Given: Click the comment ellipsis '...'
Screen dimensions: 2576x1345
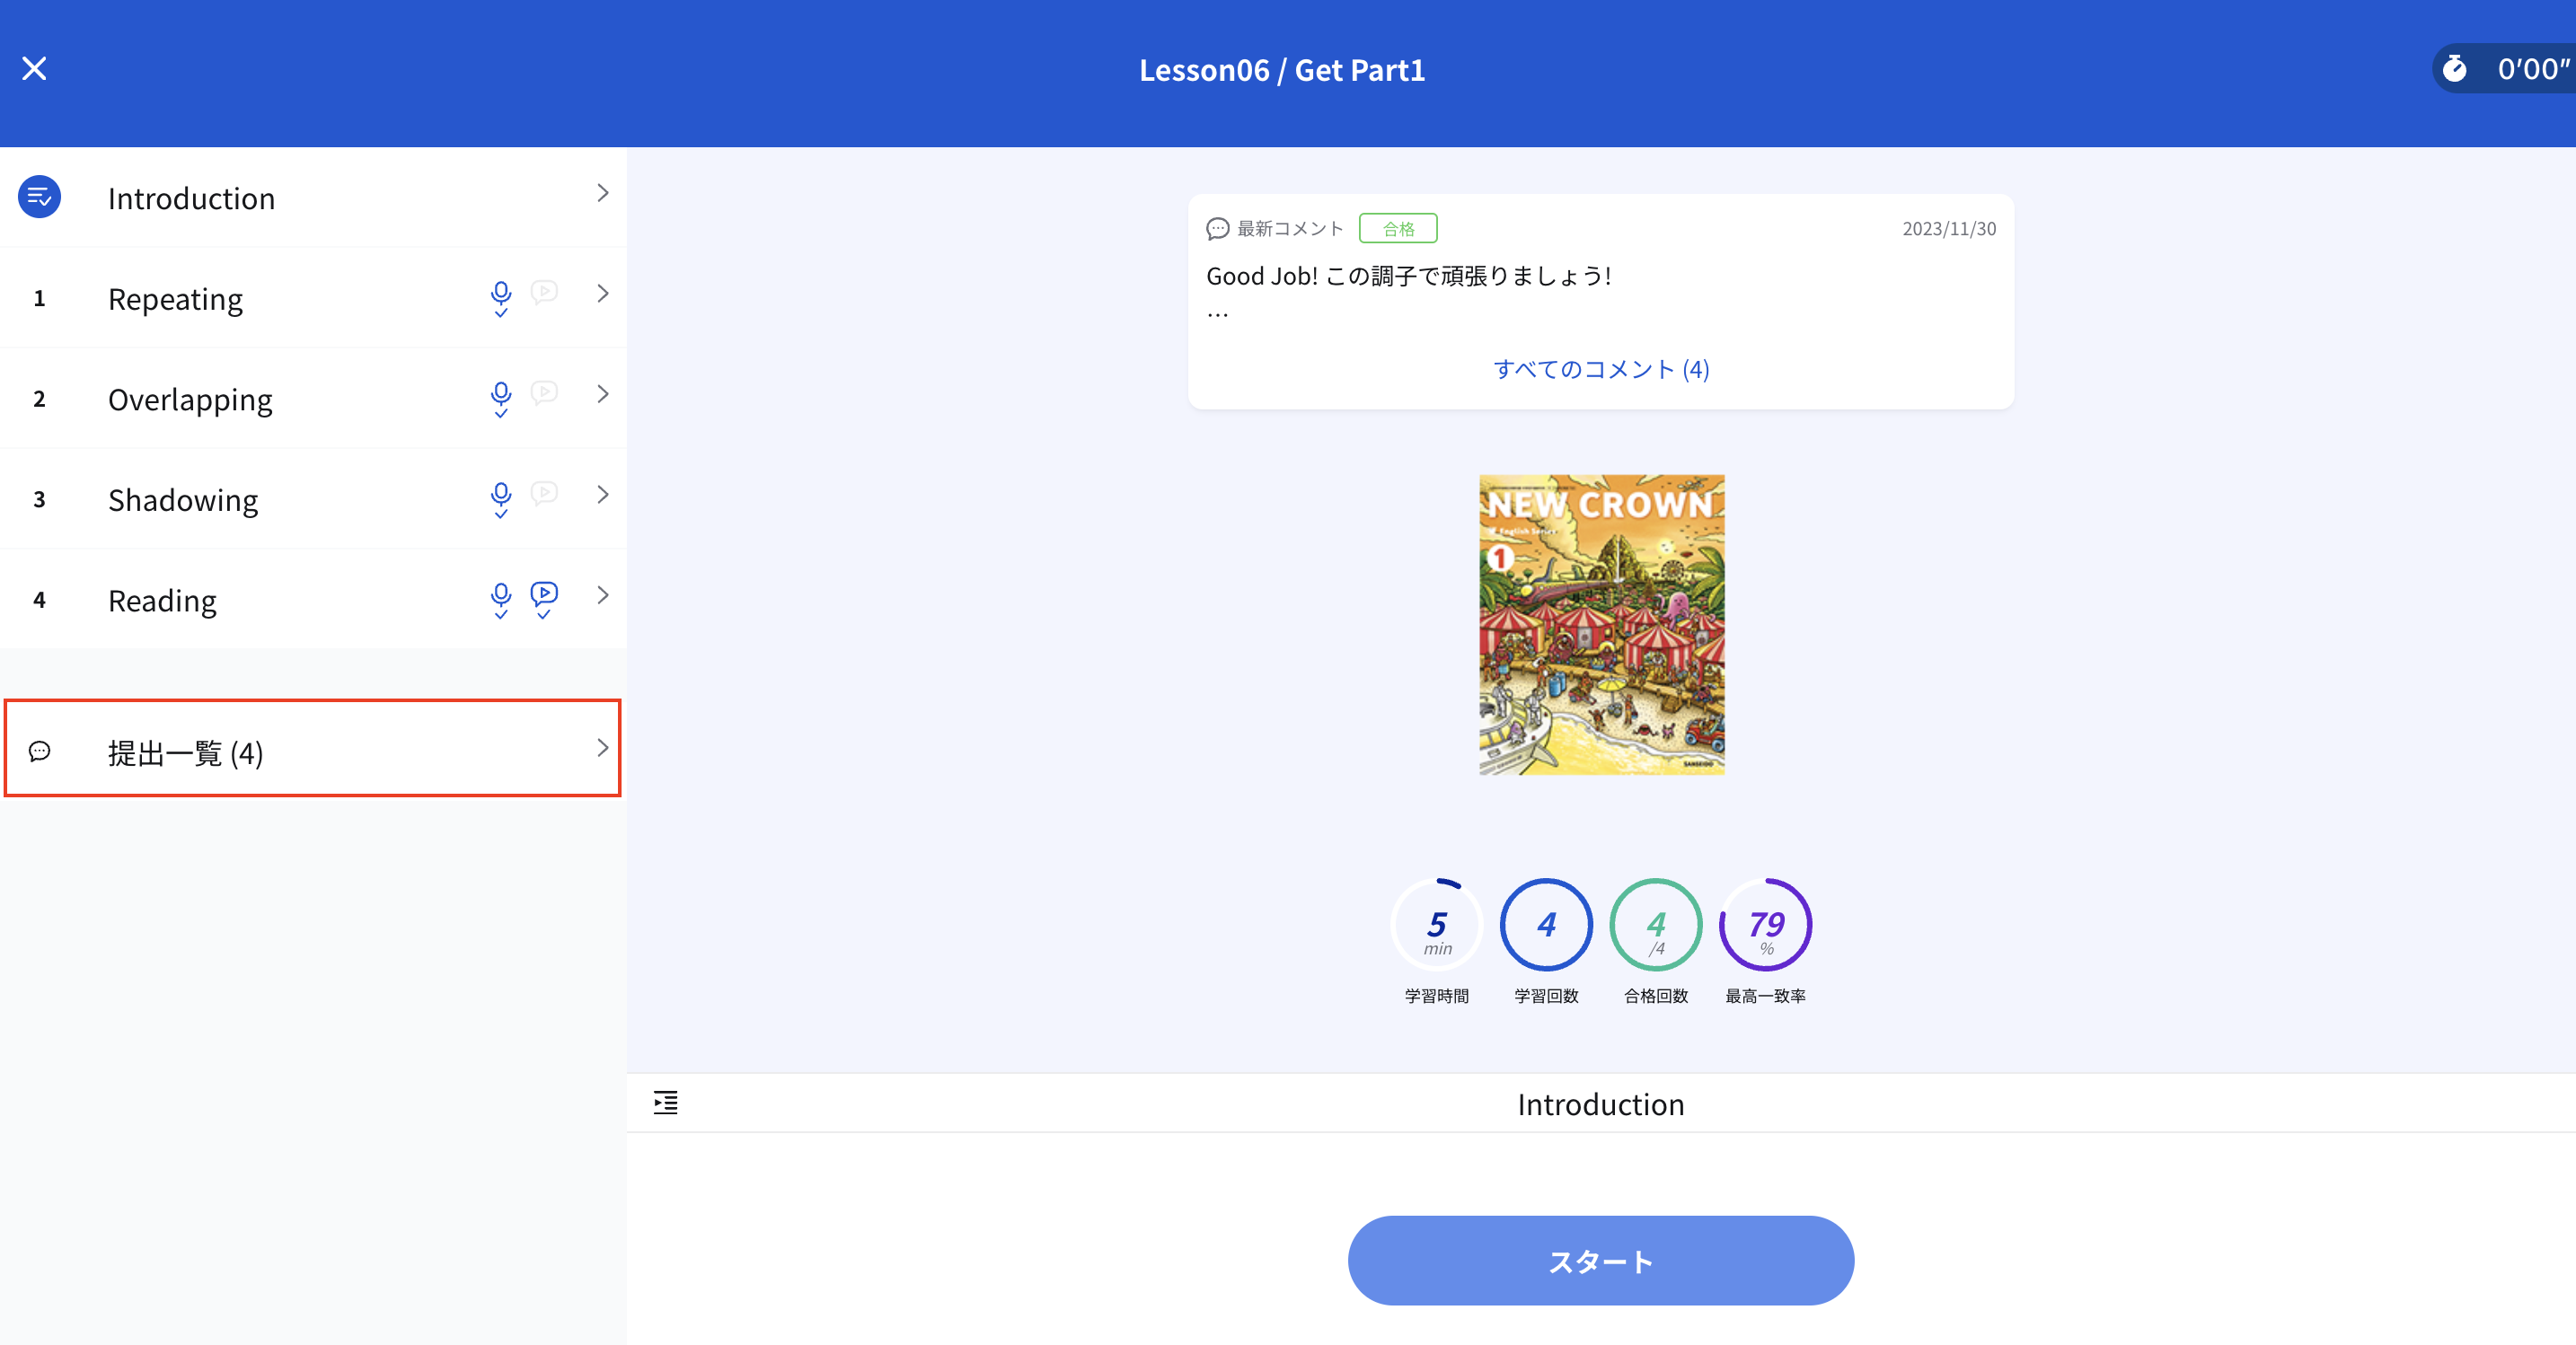Looking at the screenshot, I should [x=1217, y=316].
